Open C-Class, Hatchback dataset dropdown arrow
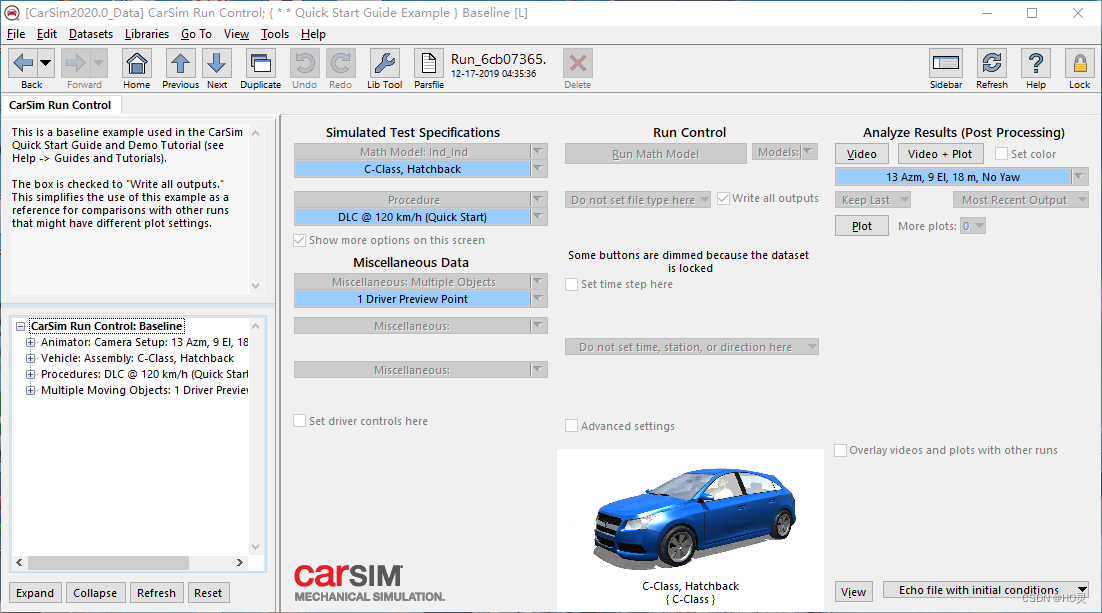1102x613 pixels. 538,169
